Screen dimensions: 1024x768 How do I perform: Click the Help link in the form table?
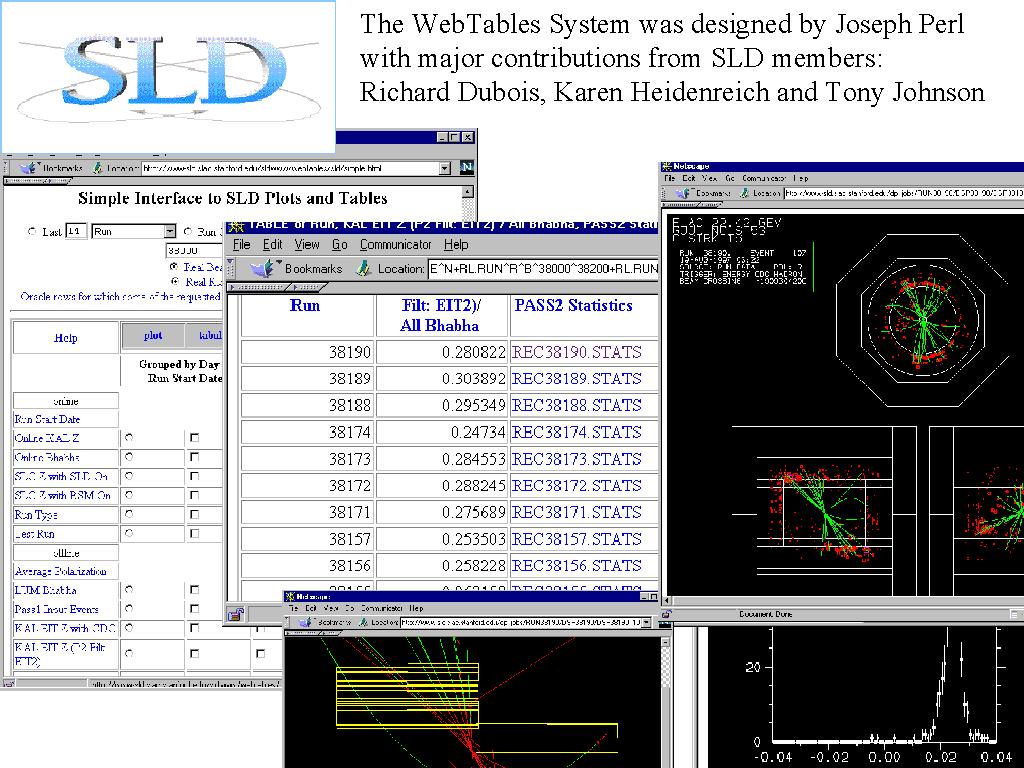point(65,338)
